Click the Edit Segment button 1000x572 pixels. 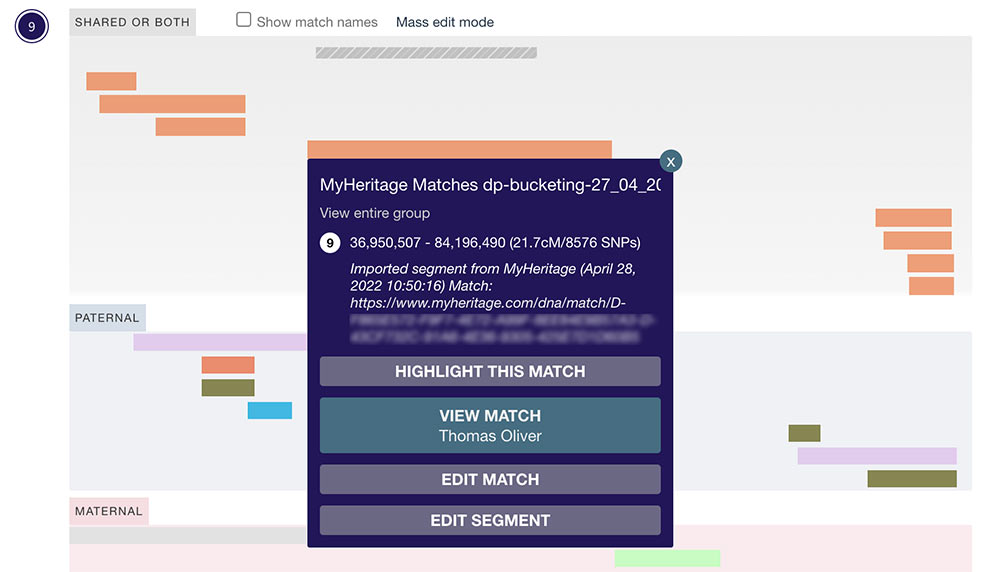(490, 520)
